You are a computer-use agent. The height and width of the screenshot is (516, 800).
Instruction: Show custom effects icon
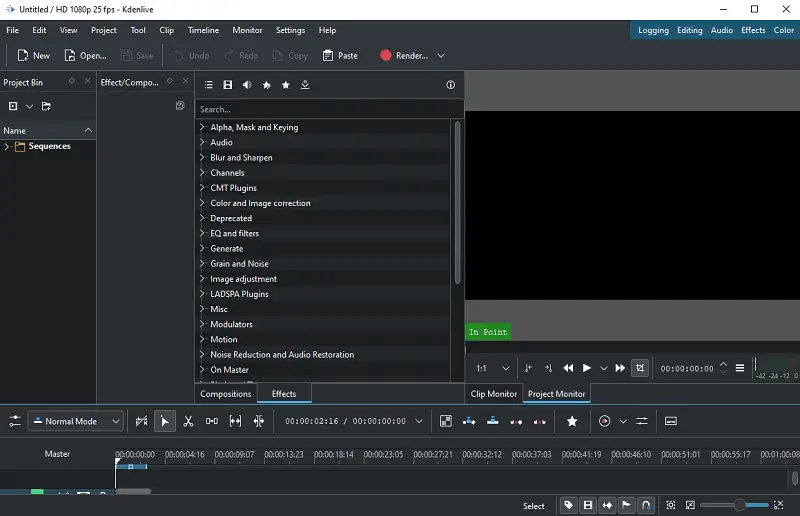click(266, 85)
